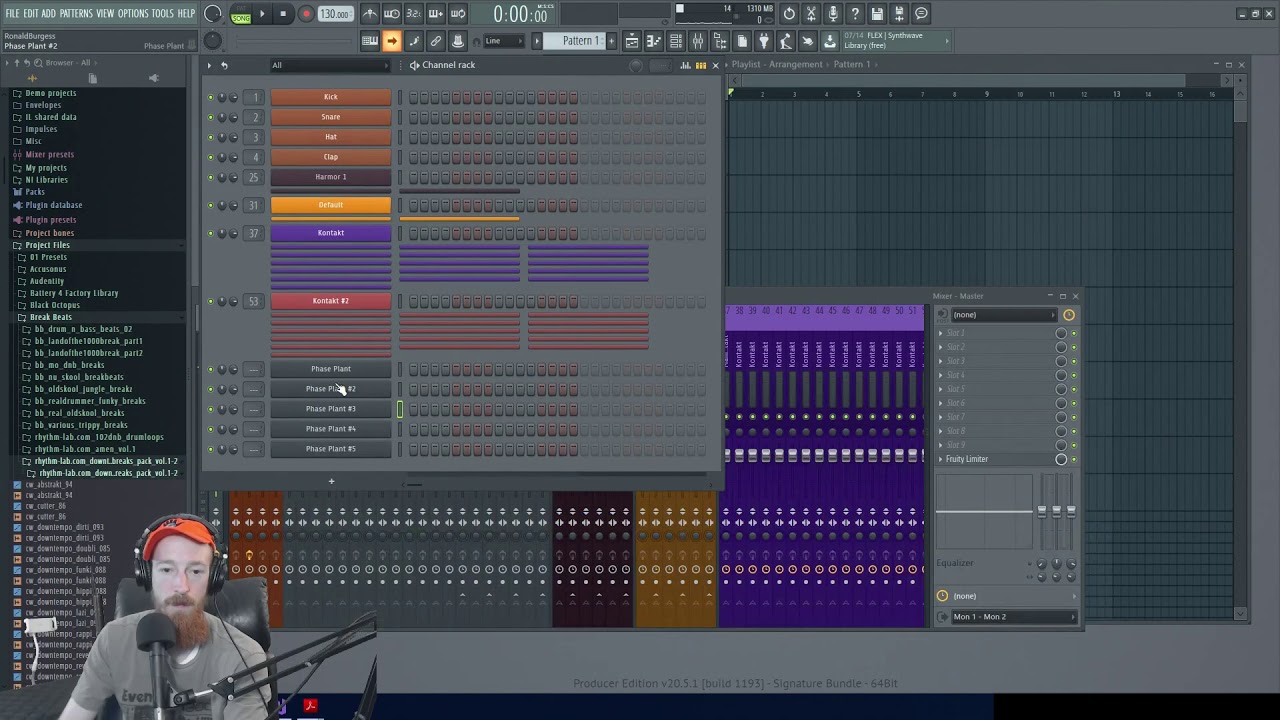Toggle mute LED for Clap channel

210,157
